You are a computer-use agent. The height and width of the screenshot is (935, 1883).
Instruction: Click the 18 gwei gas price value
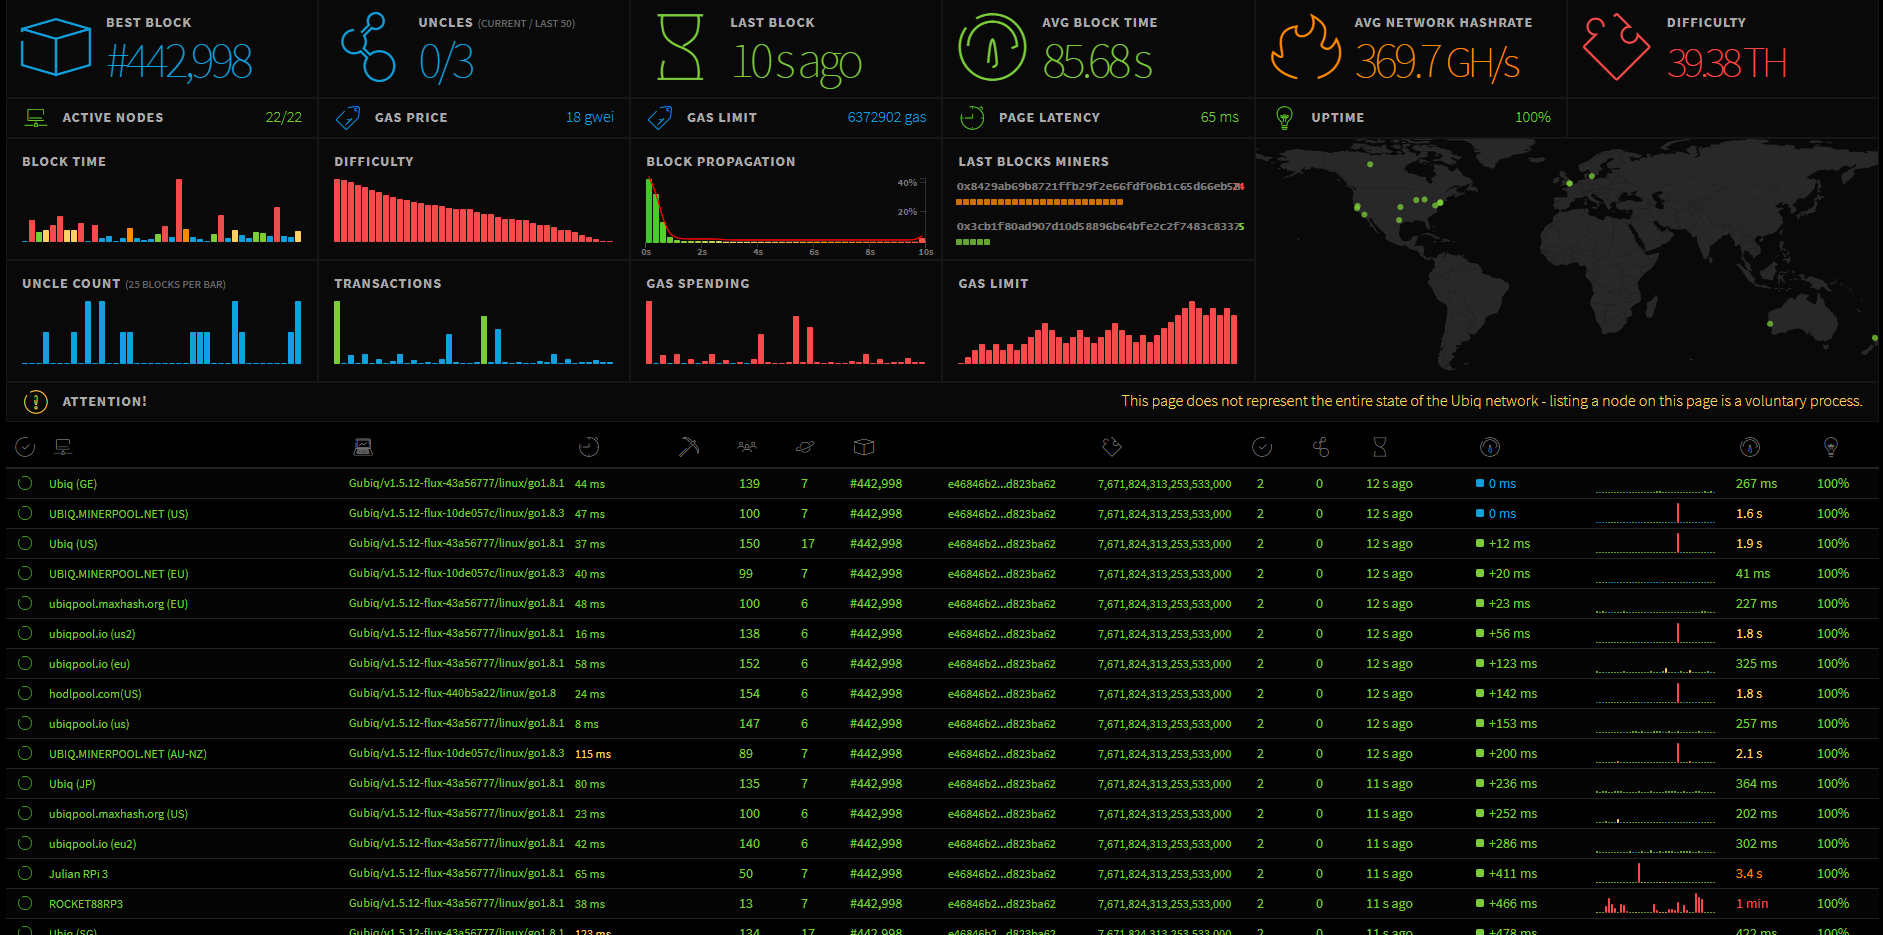click(x=590, y=118)
